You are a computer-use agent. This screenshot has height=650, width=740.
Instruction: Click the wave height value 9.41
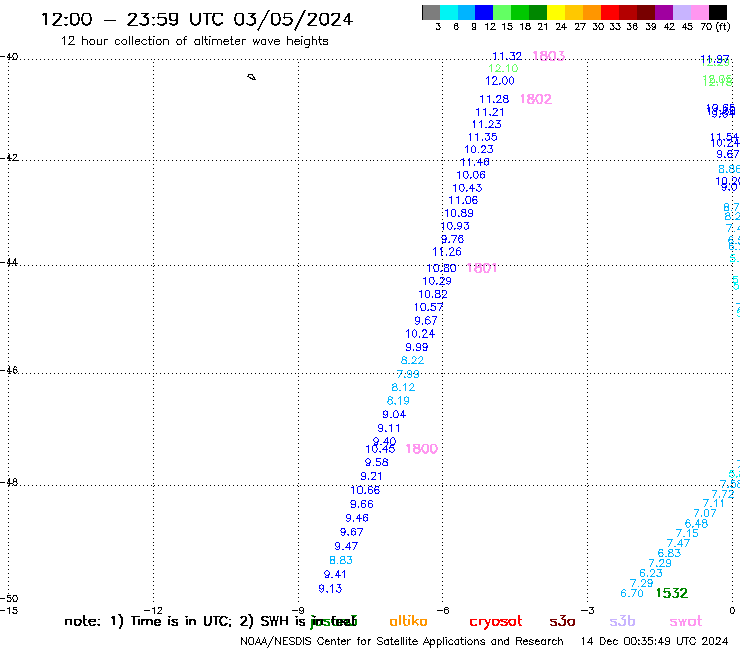click(x=335, y=574)
